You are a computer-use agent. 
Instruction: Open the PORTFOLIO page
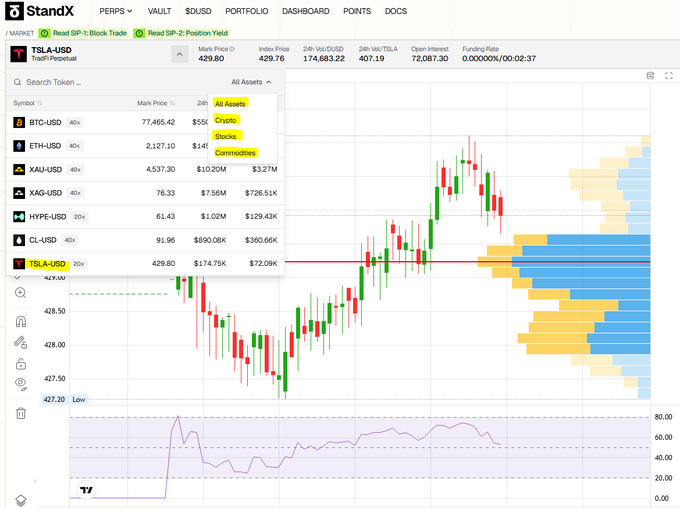(x=247, y=11)
